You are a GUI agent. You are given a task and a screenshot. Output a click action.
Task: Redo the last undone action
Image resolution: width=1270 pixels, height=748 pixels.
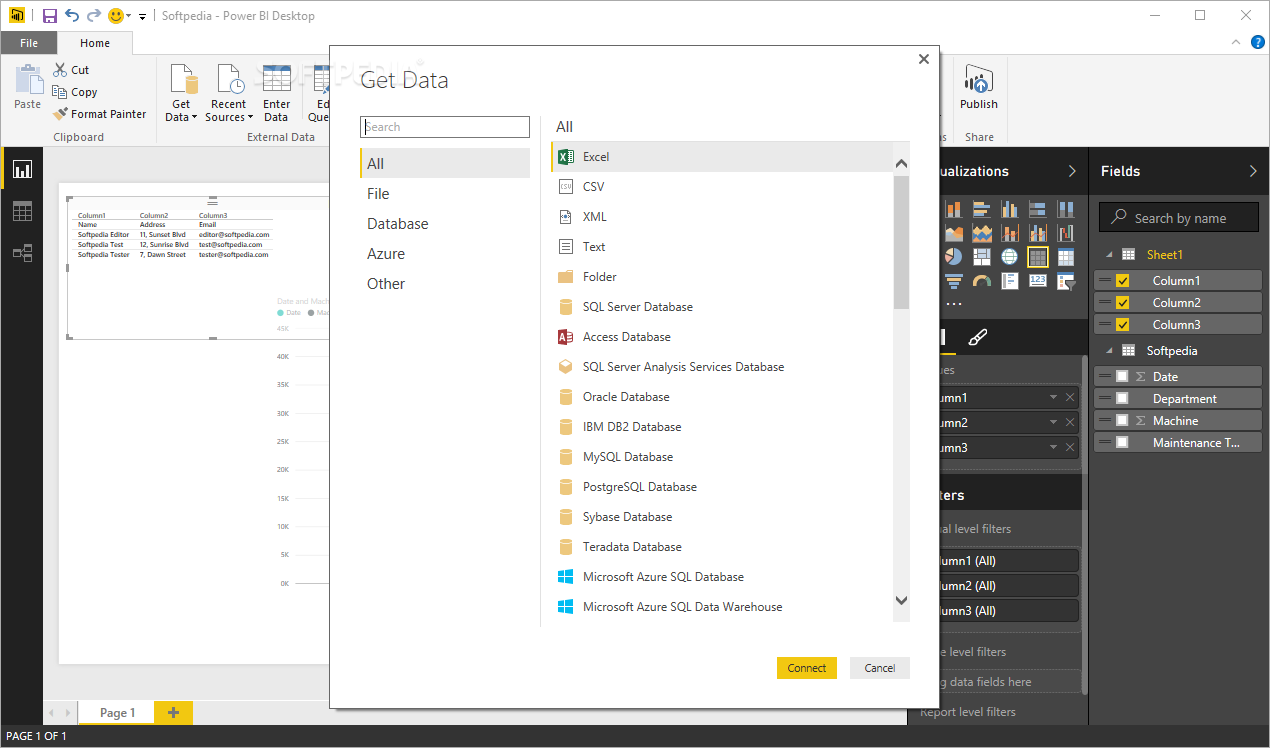[94, 15]
